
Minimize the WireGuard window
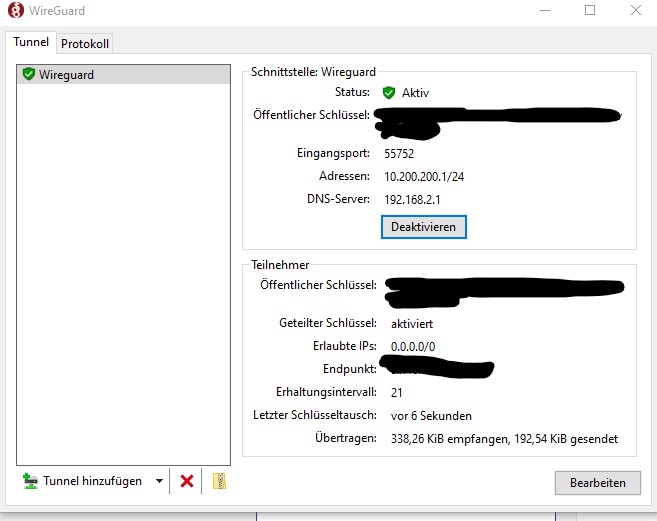click(x=545, y=10)
